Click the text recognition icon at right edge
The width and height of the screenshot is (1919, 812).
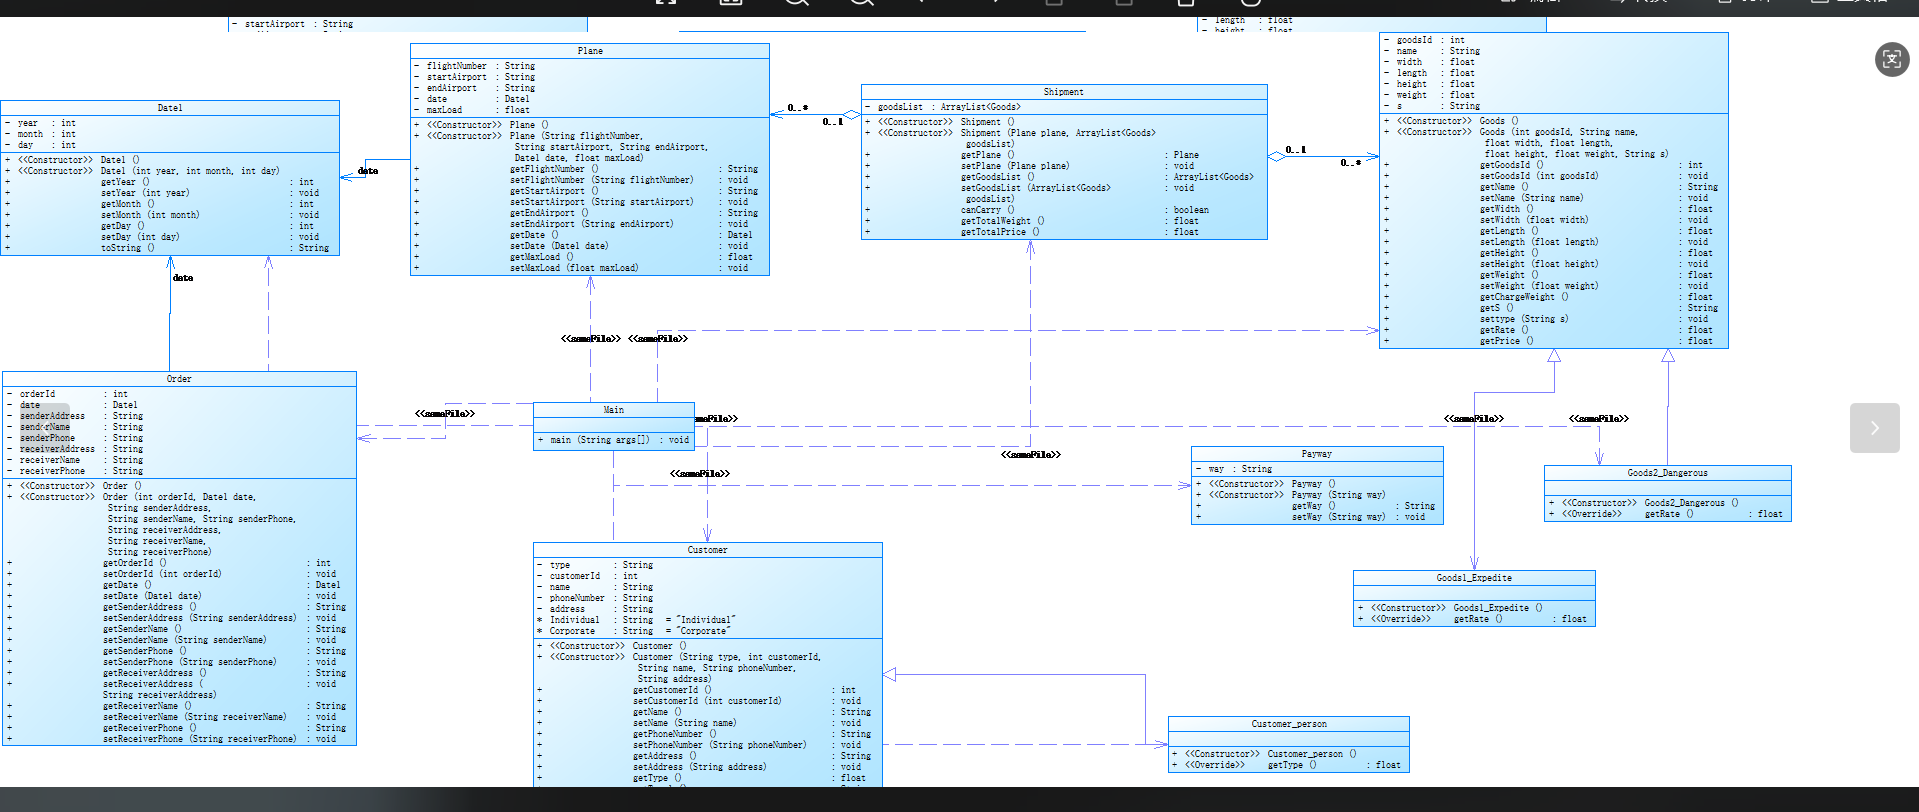coord(1891,60)
